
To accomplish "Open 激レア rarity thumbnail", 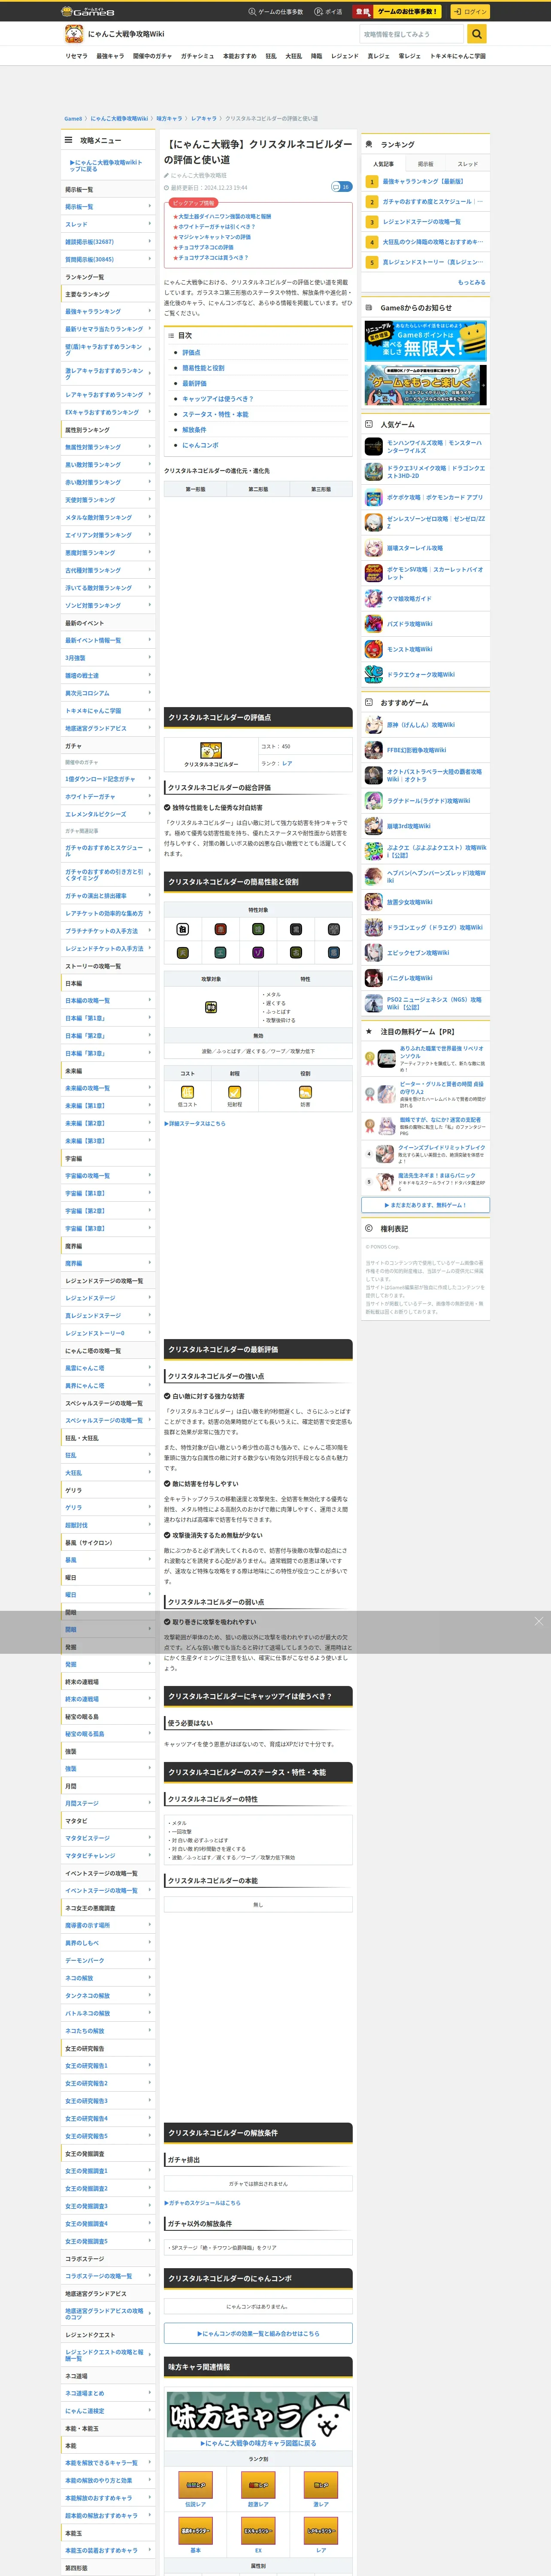I will (x=321, y=2485).
